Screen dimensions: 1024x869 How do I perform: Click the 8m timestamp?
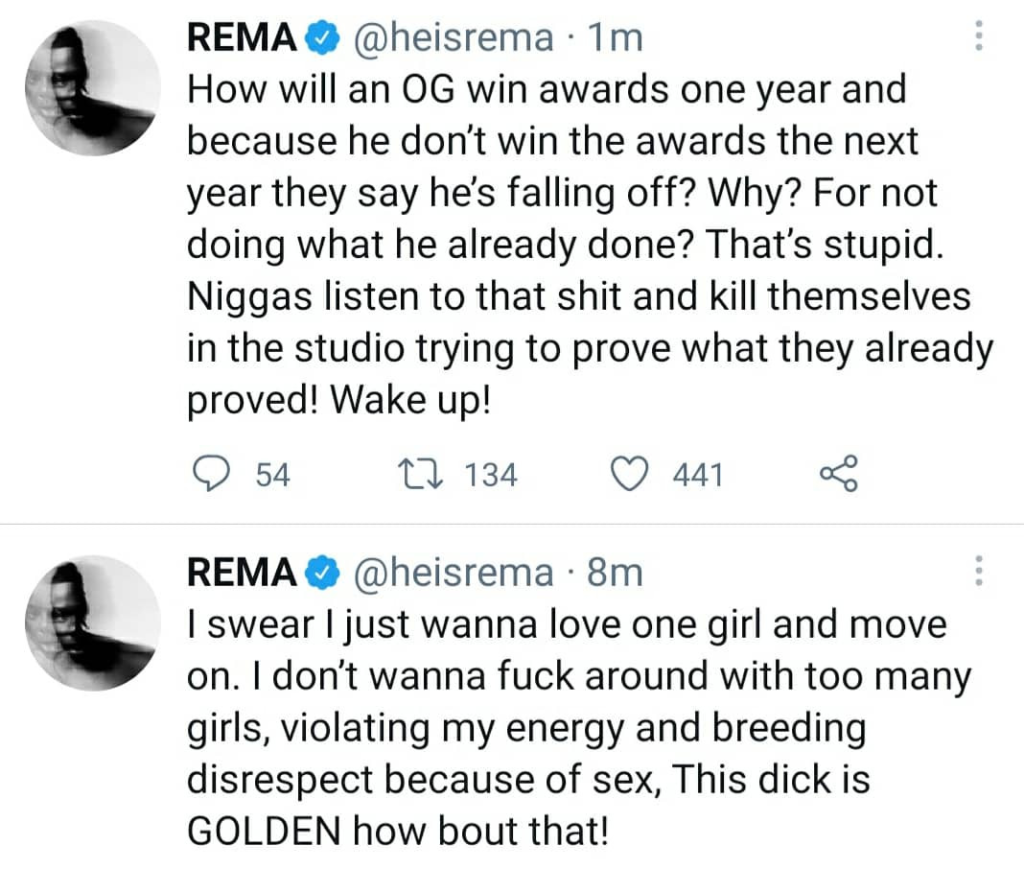614,574
